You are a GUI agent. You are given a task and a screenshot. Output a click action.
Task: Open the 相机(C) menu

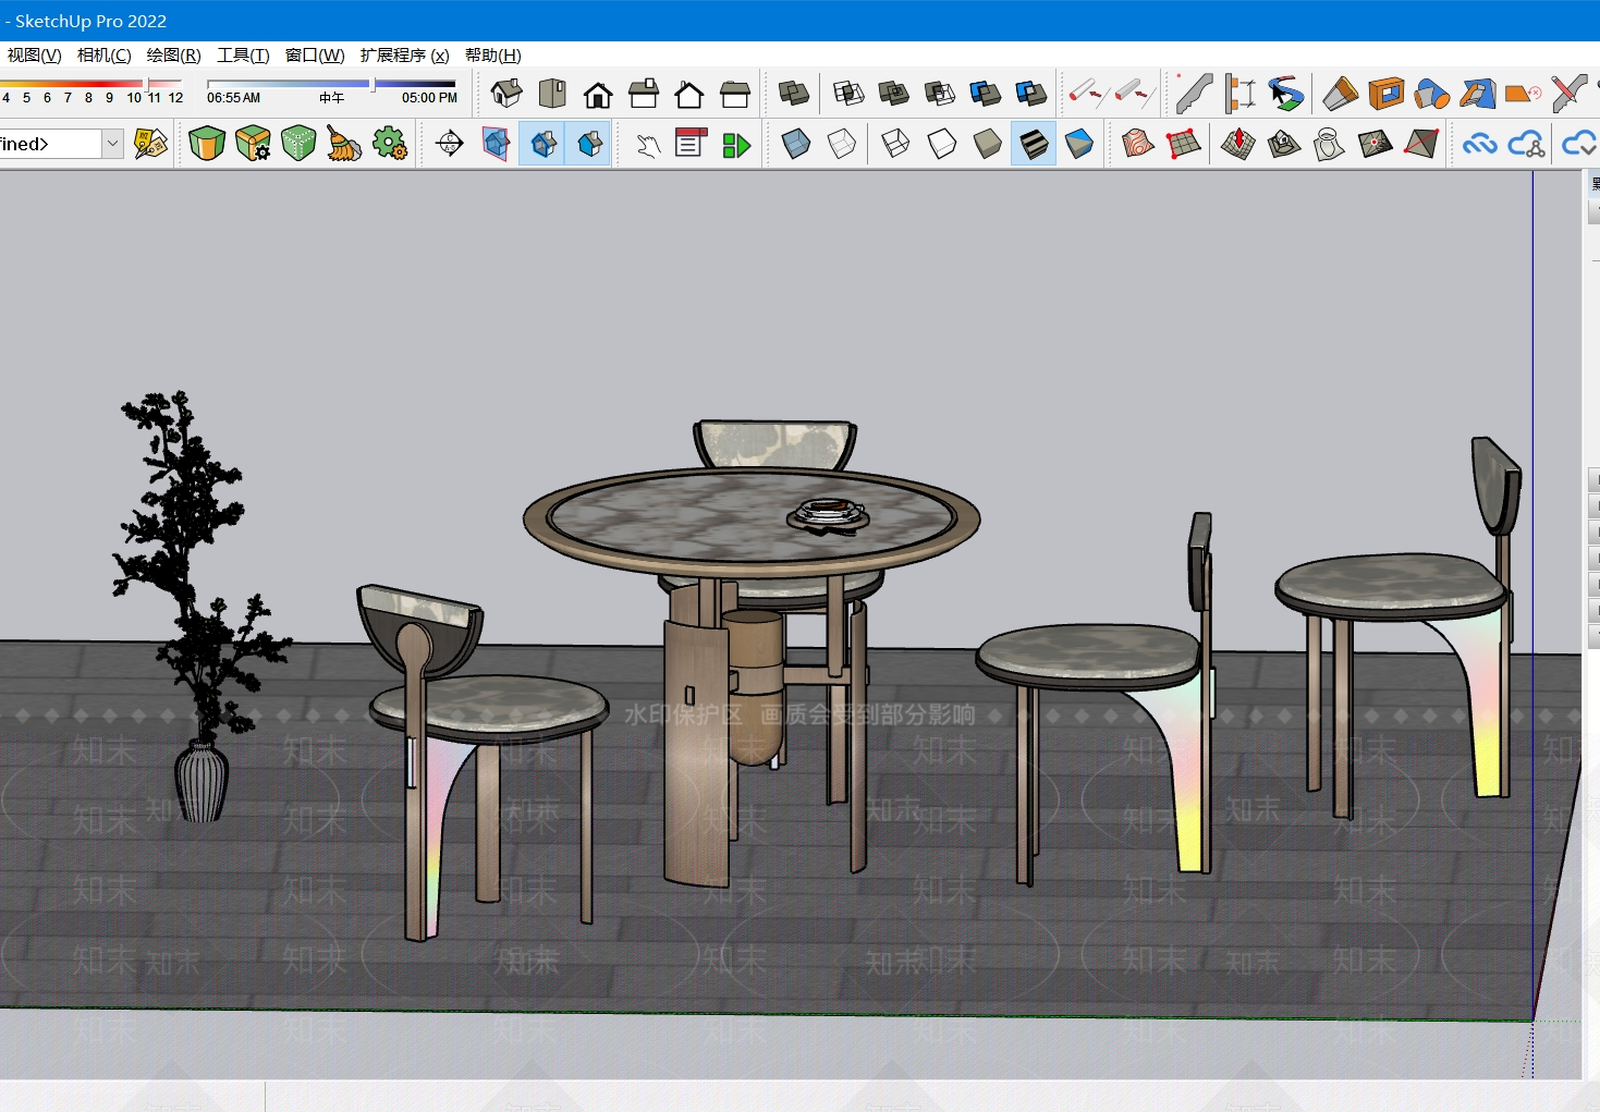(104, 55)
